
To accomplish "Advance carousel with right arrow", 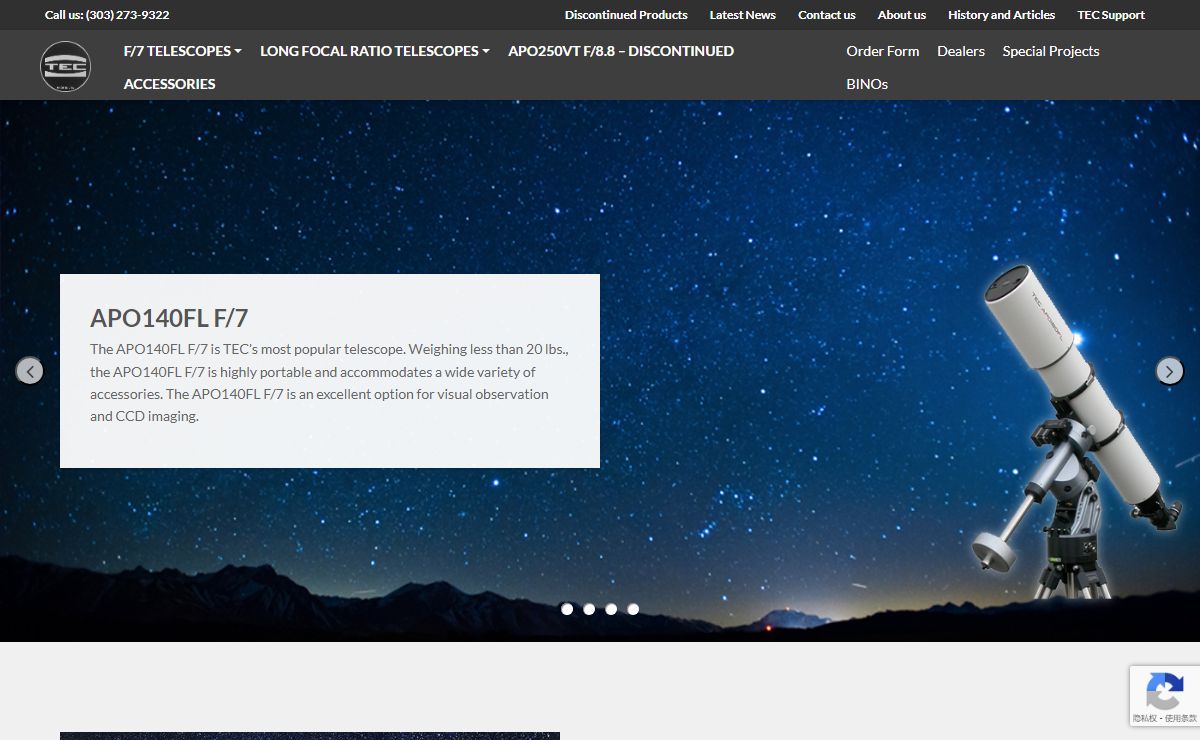I will tap(1170, 371).
